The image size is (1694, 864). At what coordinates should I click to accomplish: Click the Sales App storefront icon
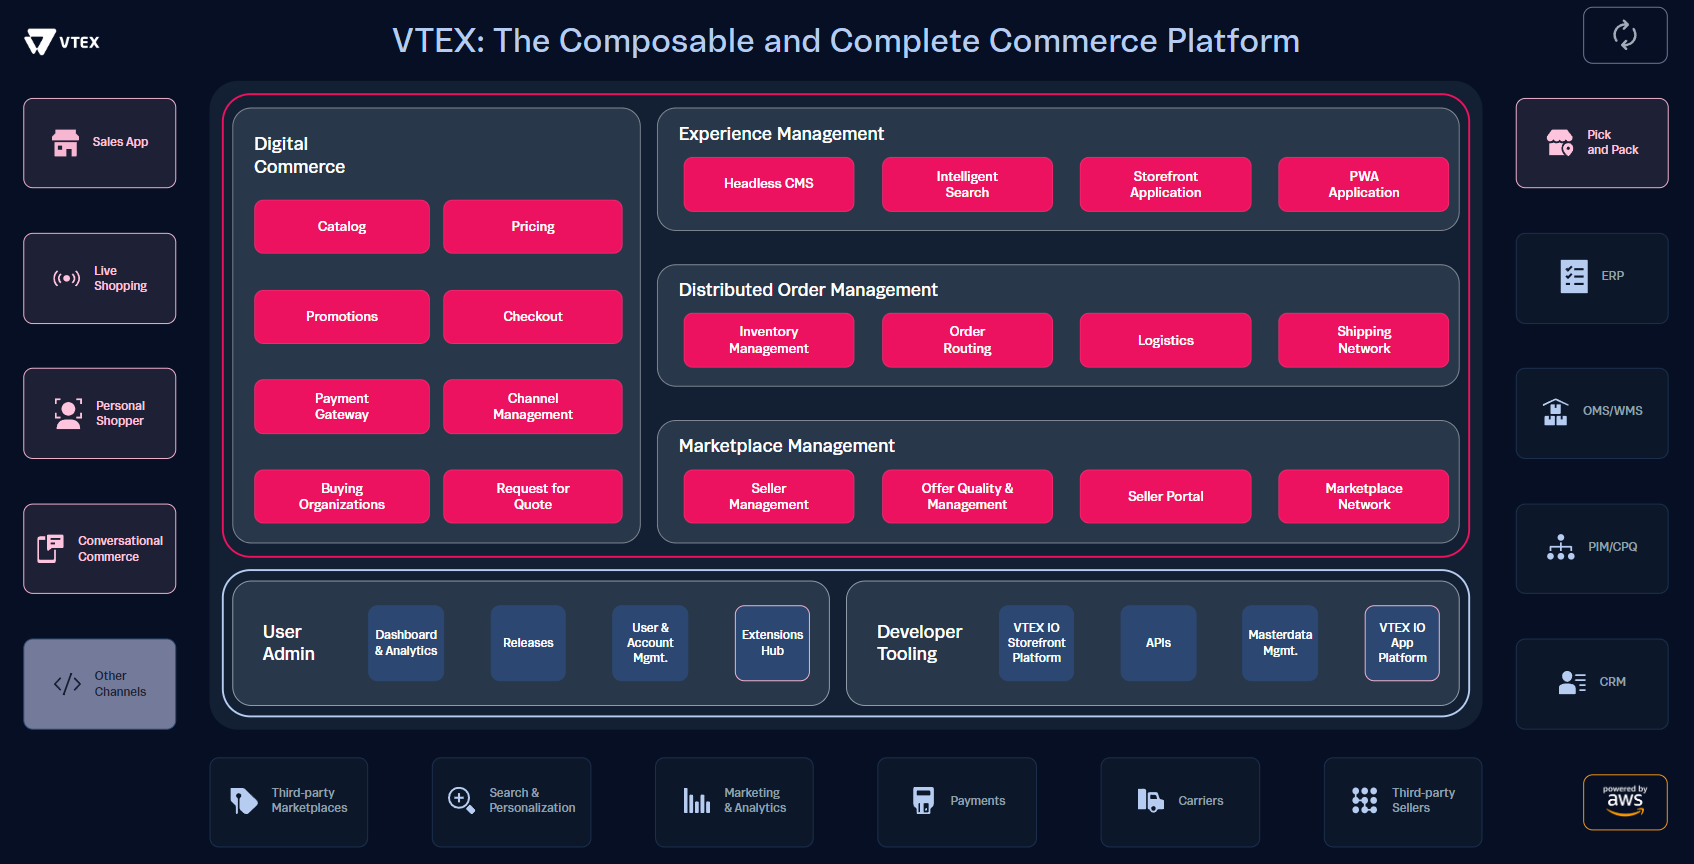pos(66,143)
